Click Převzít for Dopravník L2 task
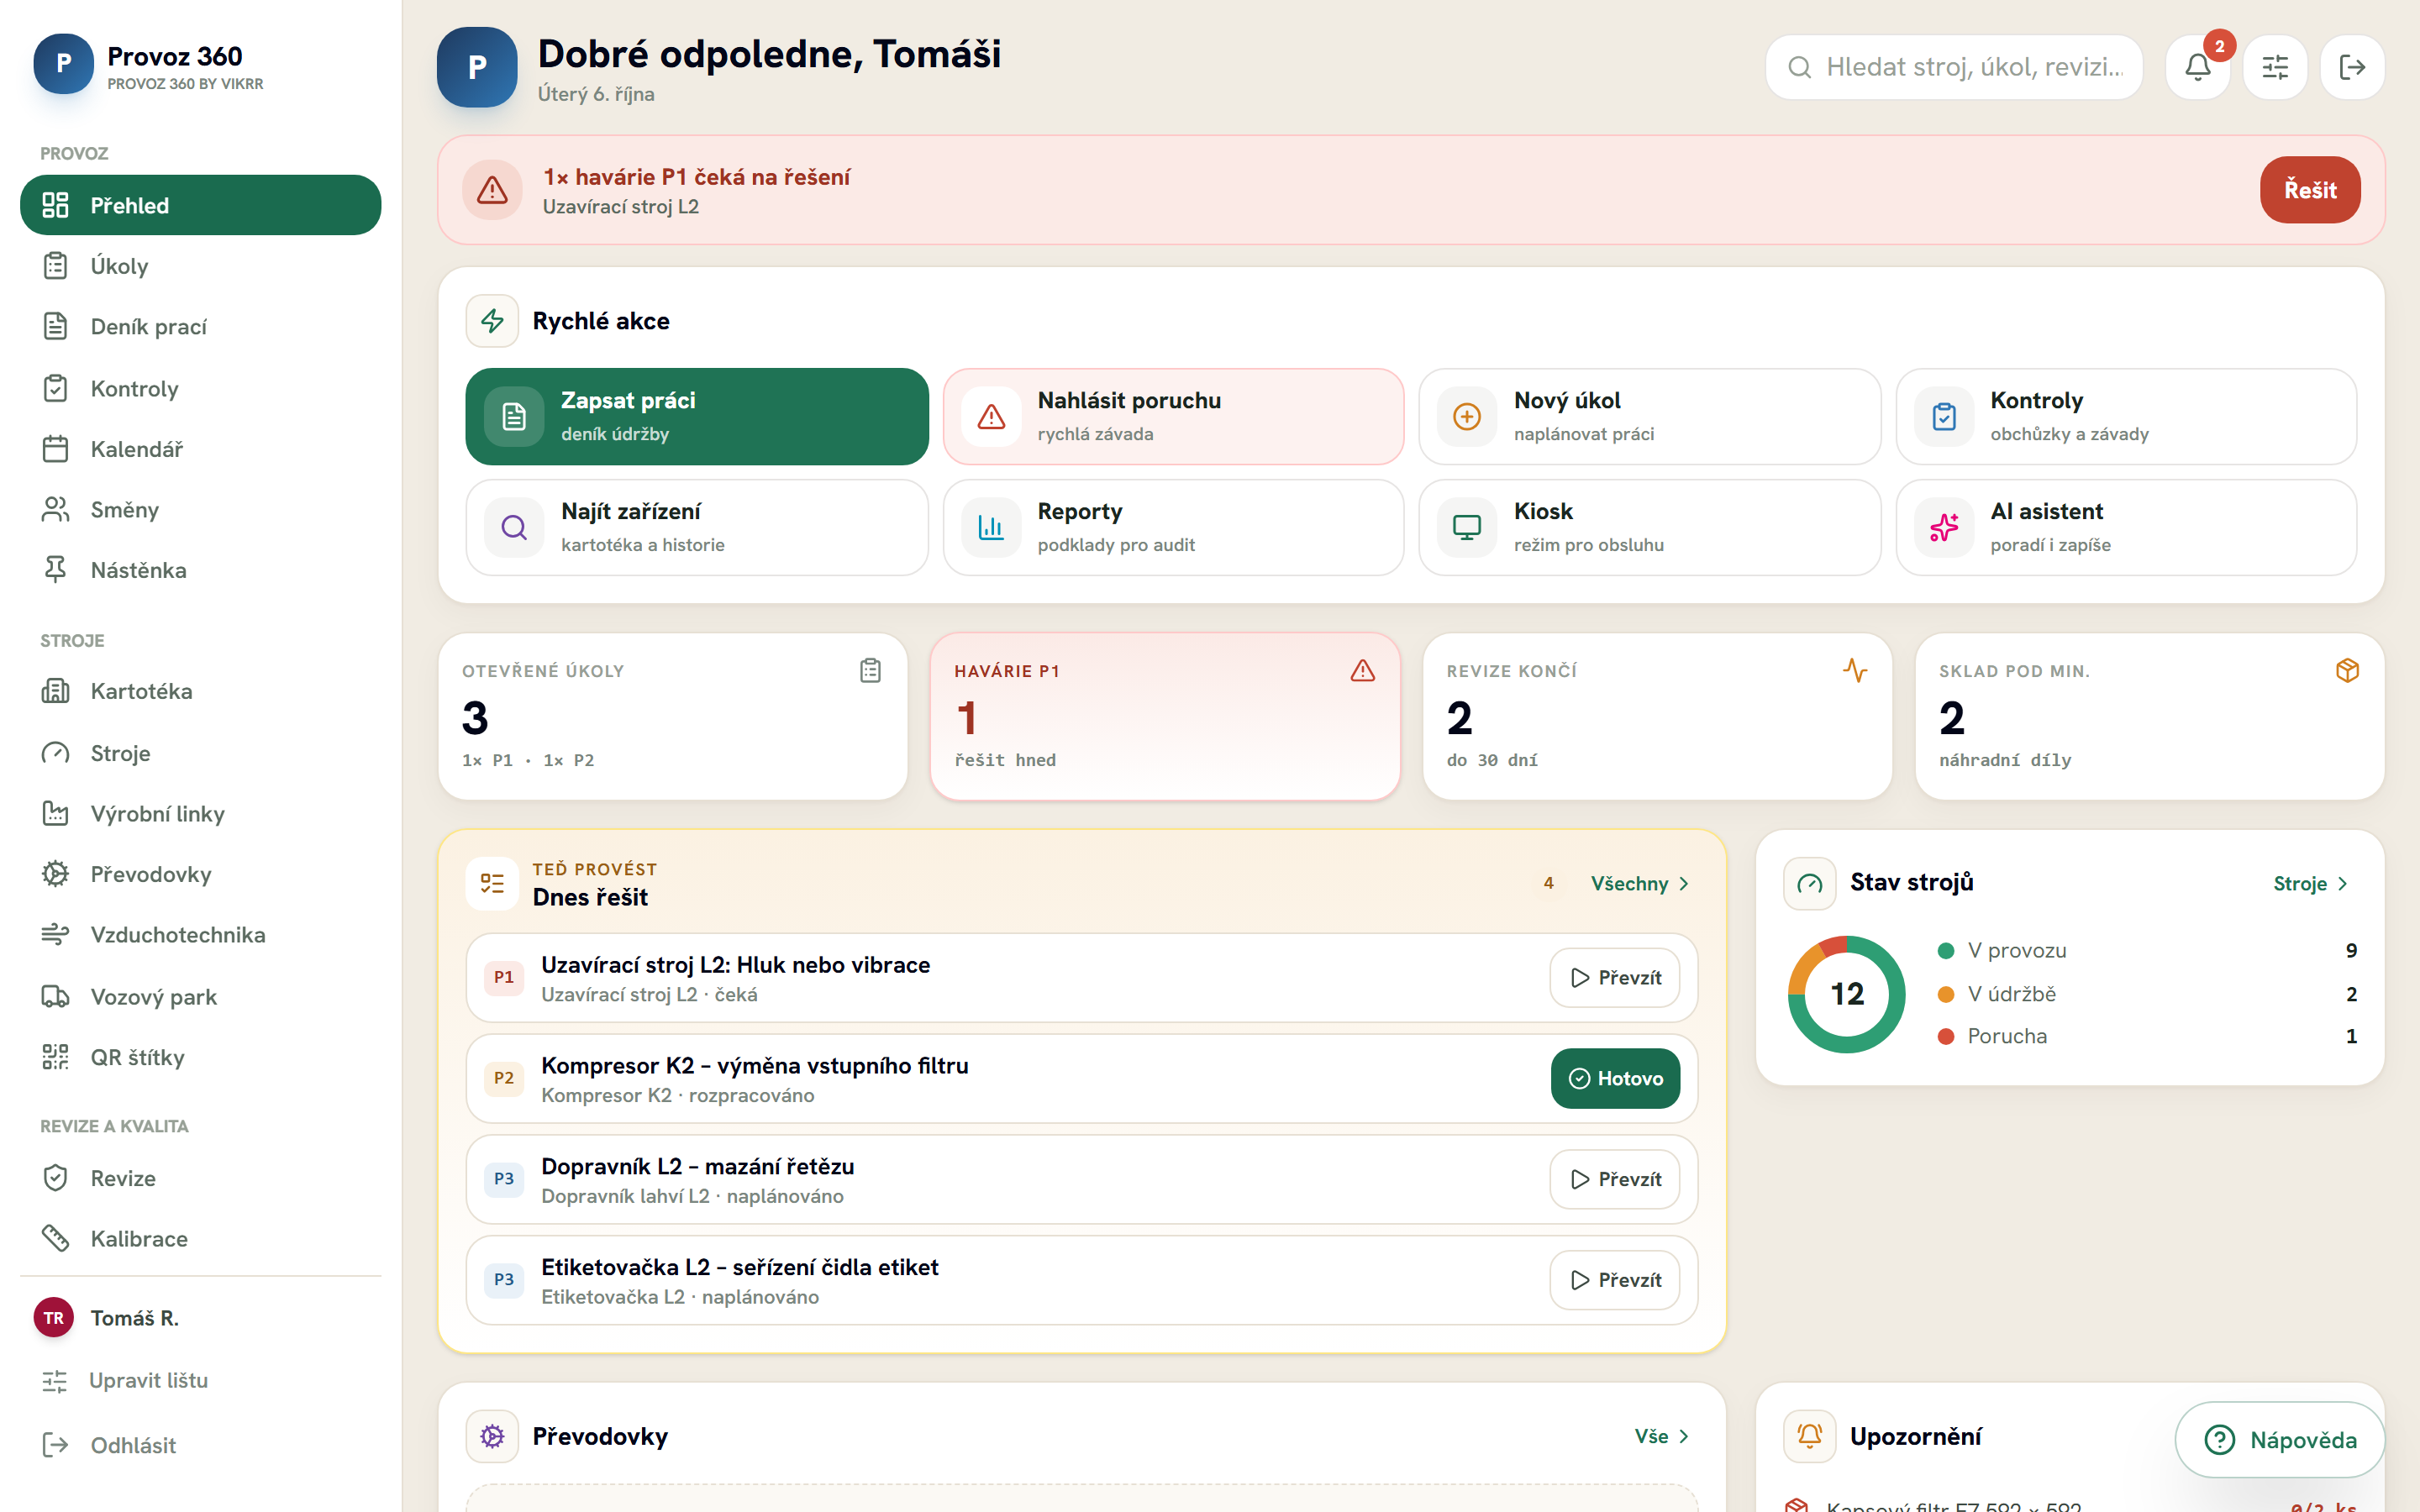Image resolution: width=2420 pixels, height=1512 pixels. pyautogui.click(x=1615, y=1179)
